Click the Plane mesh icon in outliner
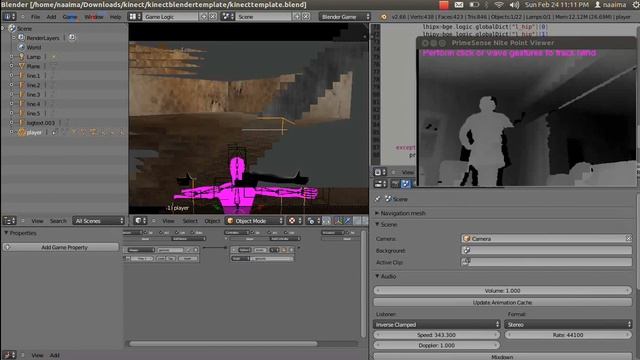The width and height of the screenshot is (640, 360). [x=21, y=66]
